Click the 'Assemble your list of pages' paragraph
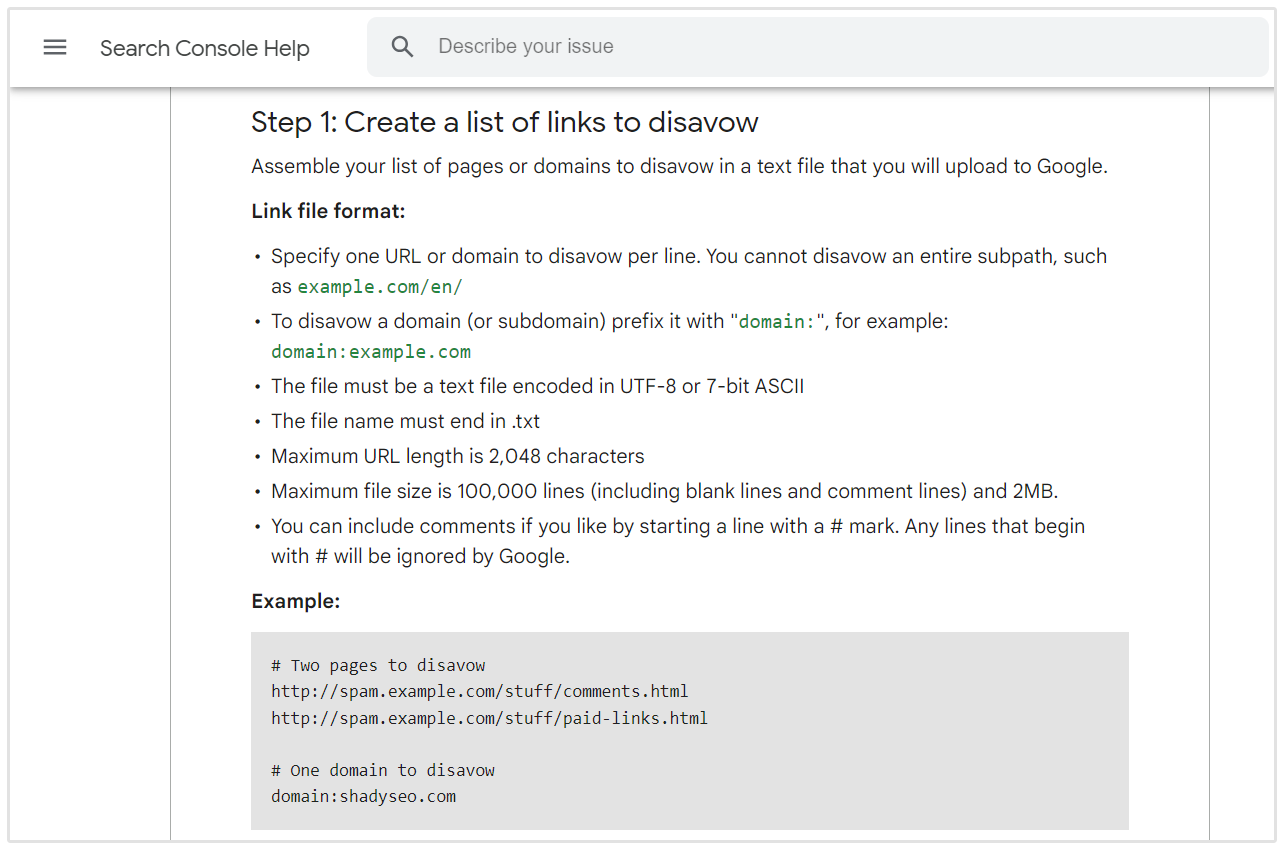The width and height of the screenshot is (1284, 850). coord(678,166)
